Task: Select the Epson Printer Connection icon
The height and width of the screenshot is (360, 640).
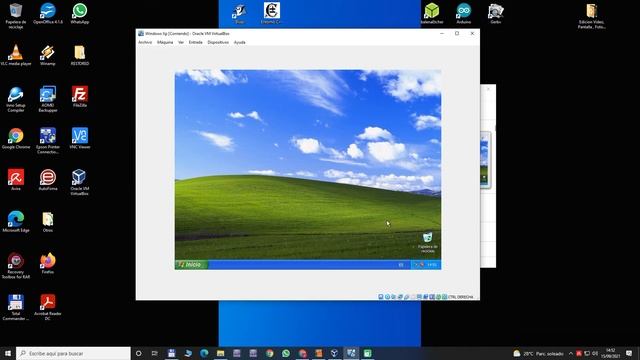Action: 48,141
